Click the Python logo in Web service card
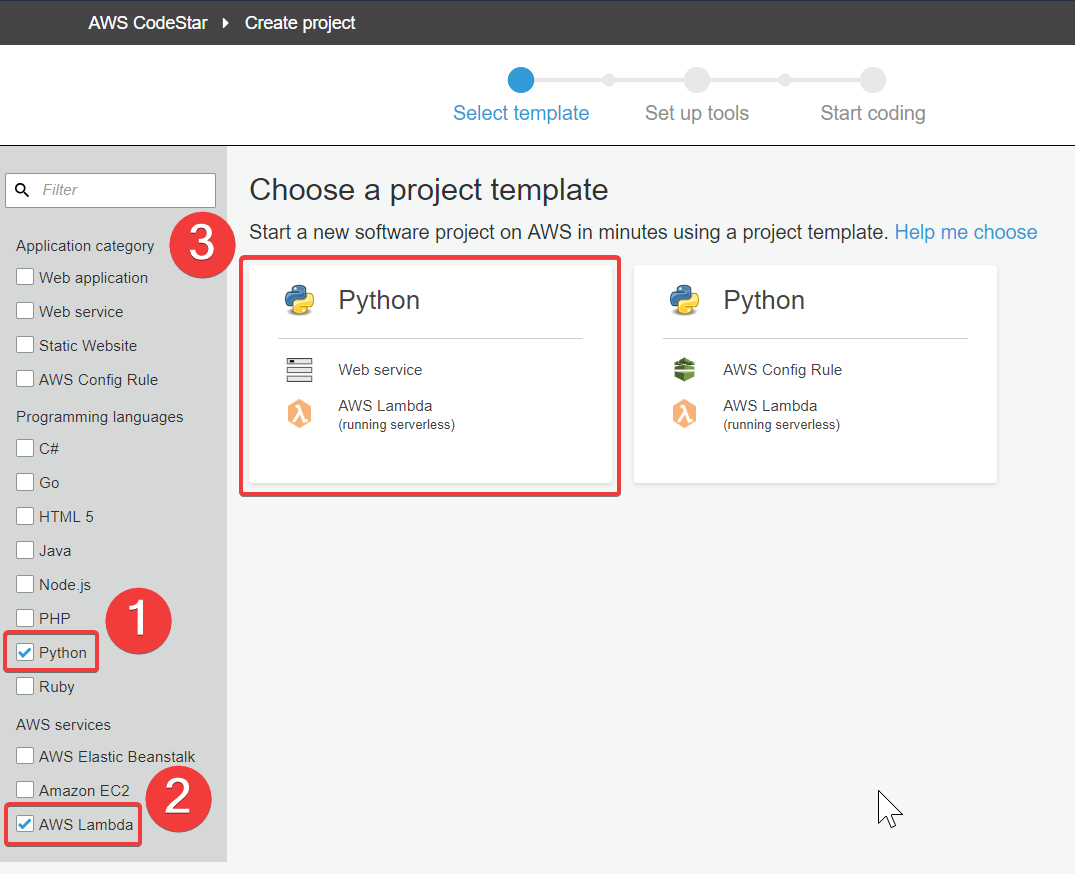The height and width of the screenshot is (874, 1075). (300, 300)
